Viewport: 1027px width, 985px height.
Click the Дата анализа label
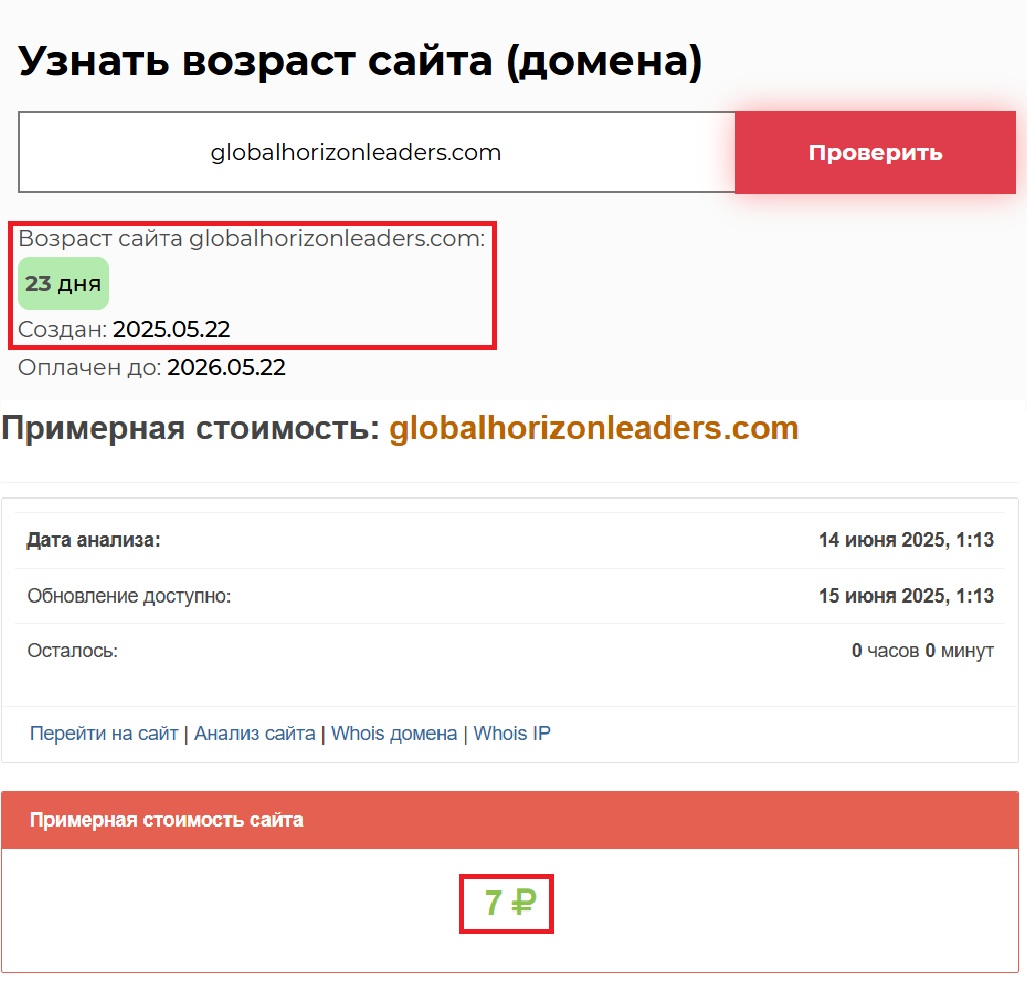pyautogui.click(x=94, y=540)
